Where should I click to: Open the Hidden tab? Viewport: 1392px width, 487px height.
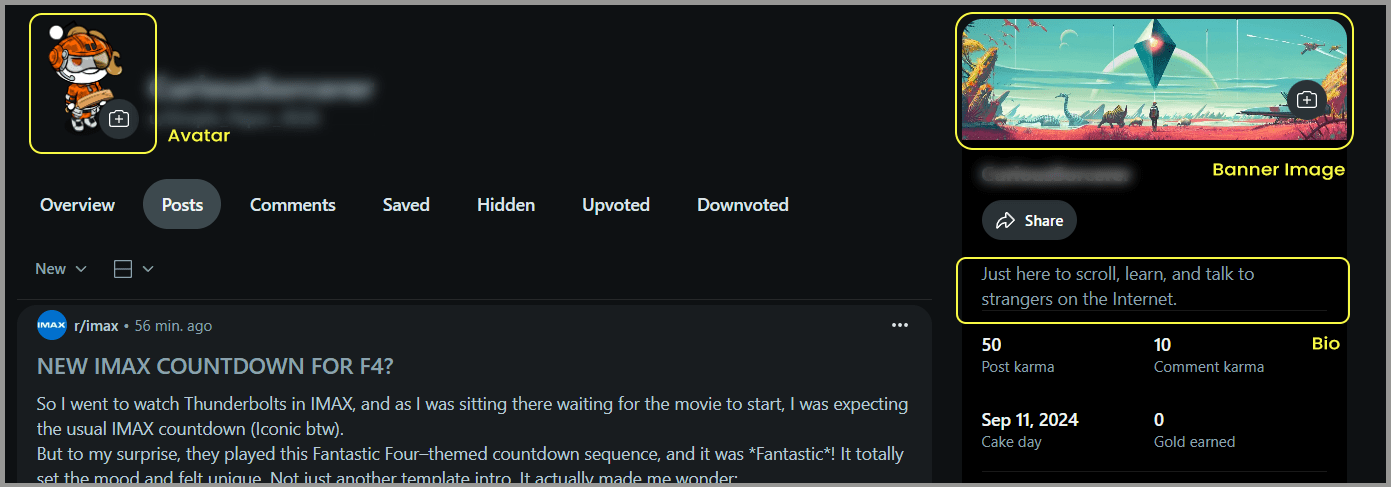[x=506, y=205]
